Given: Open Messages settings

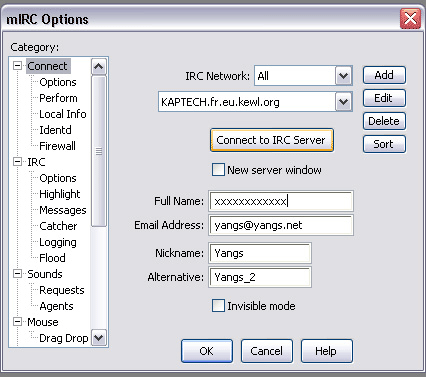Looking at the screenshot, I should pyautogui.click(x=63, y=210).
